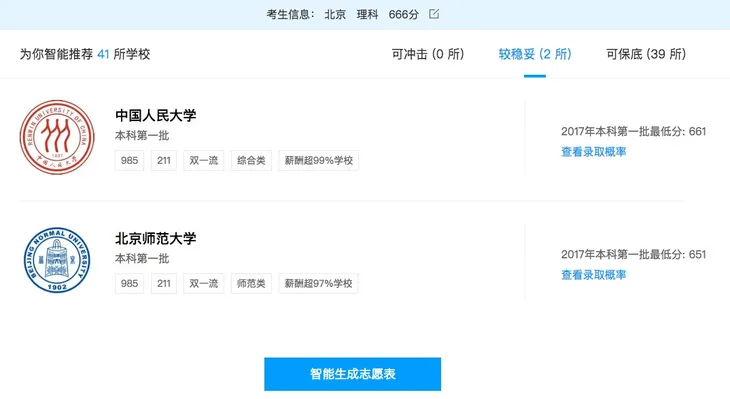Click the 211 tag under 中国人民大学
This screenshot has width=730, height=399.
164,161
